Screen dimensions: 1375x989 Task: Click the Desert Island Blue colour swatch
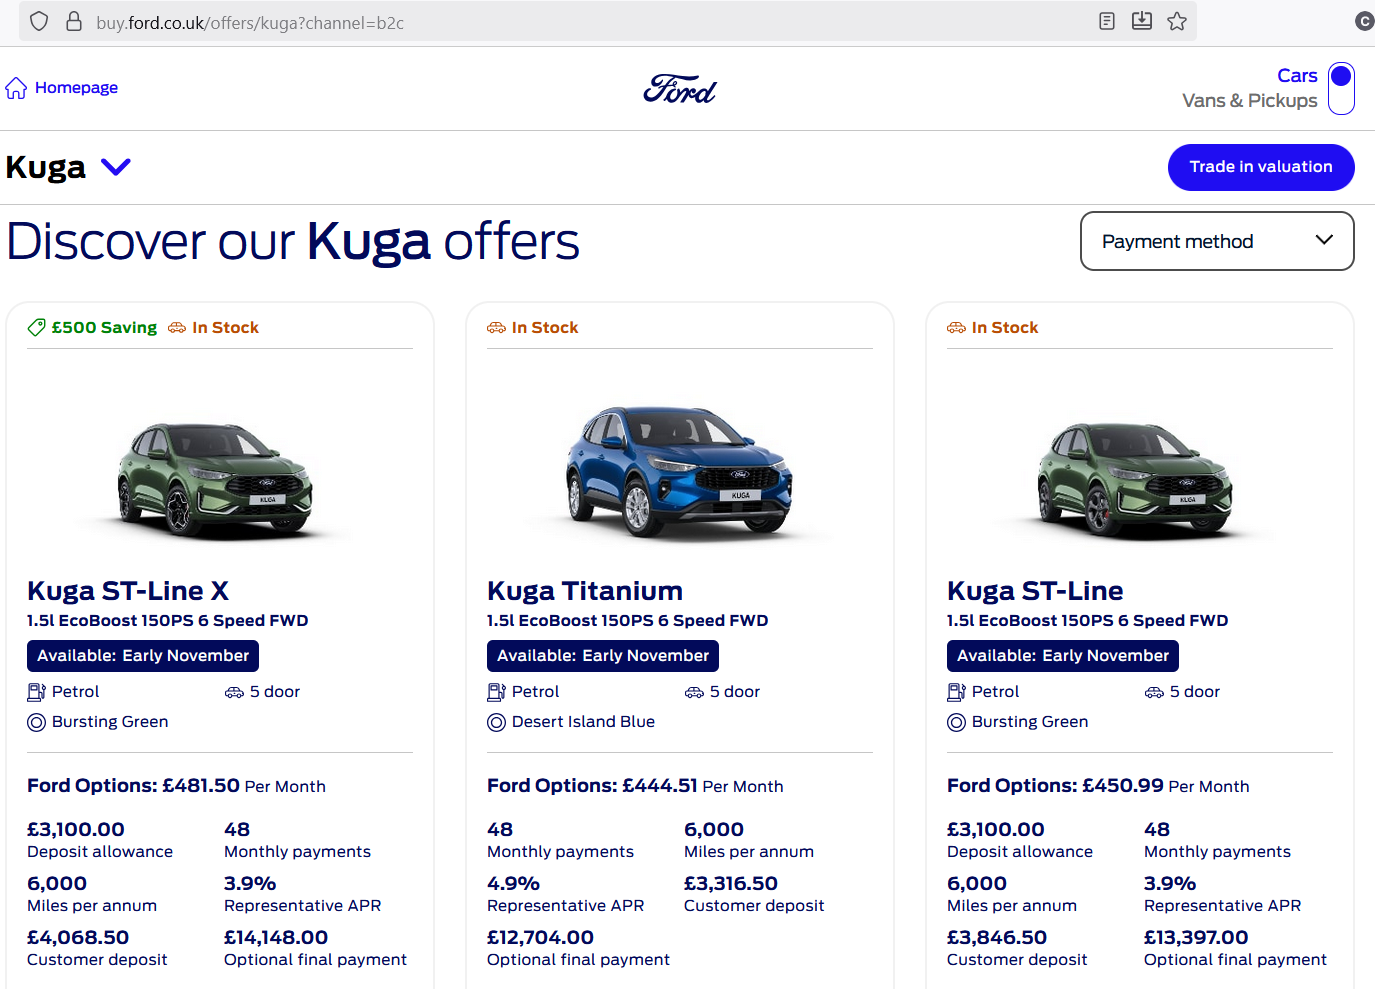pos(497,722)
